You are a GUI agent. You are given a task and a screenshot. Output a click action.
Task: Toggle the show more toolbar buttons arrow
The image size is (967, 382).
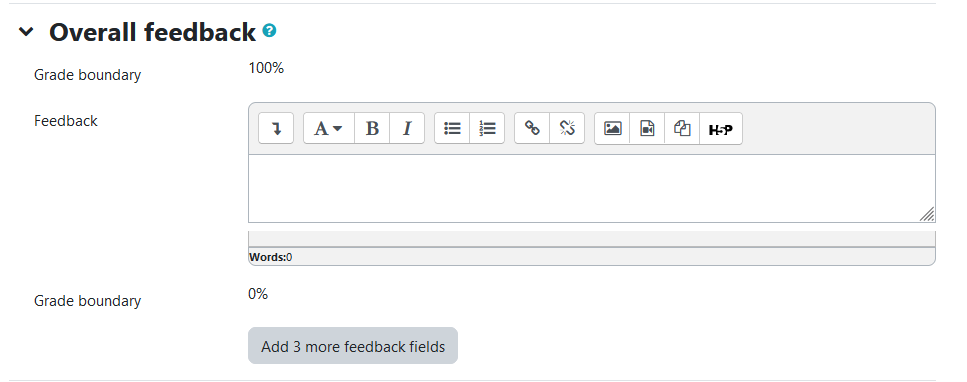click(x=276, y=128)
